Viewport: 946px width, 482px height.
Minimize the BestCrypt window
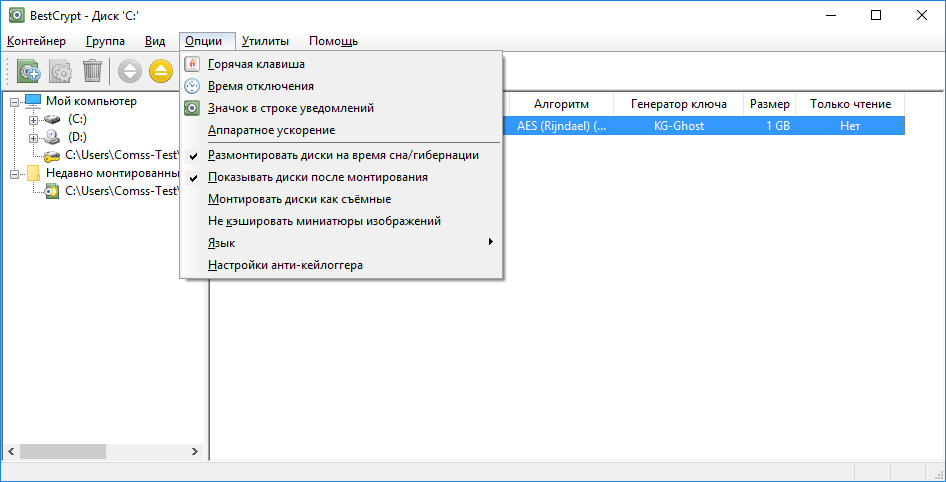[831, 15]
